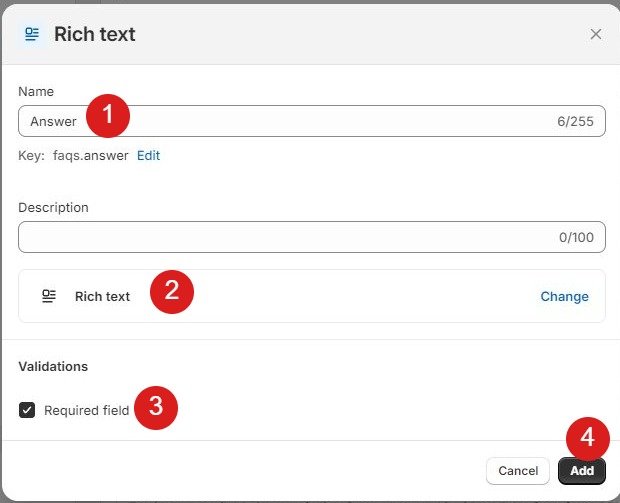
Task: Click red step marker number 4
Action: coord(588,437)
